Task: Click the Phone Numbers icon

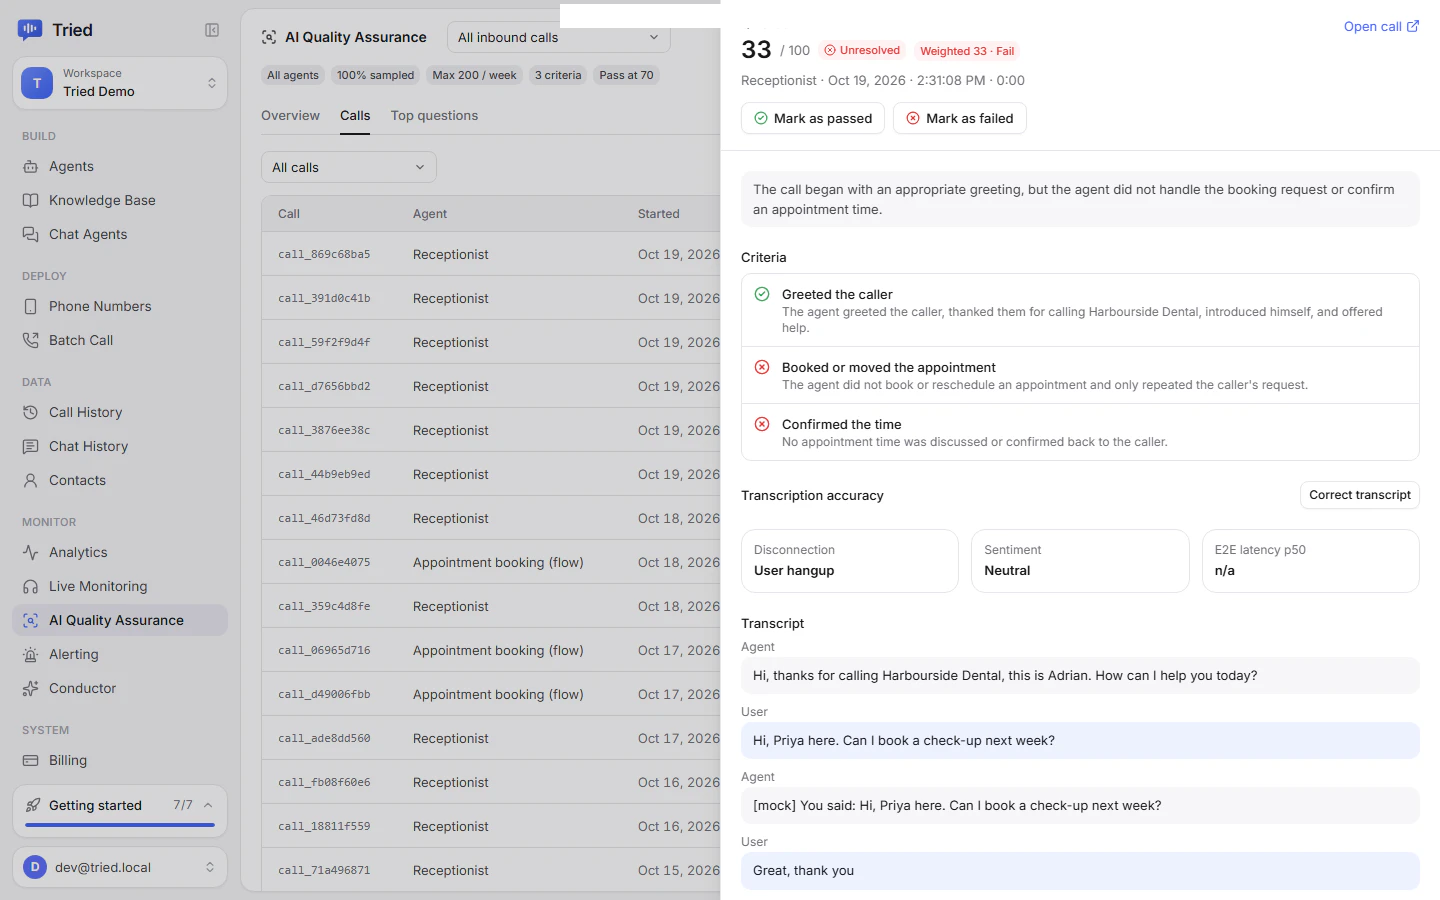Action: click(x=31, y=307)
